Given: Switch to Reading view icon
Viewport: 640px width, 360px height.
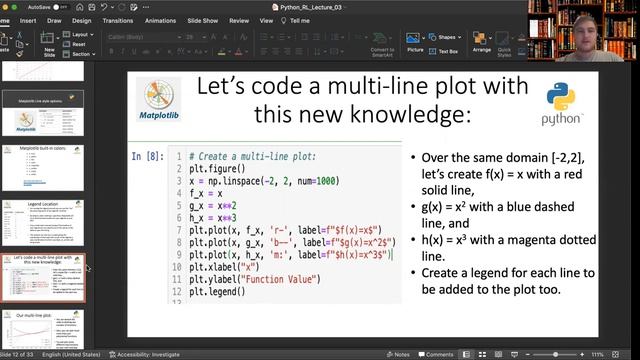Looking at the screenshot, I should (498, 354).
